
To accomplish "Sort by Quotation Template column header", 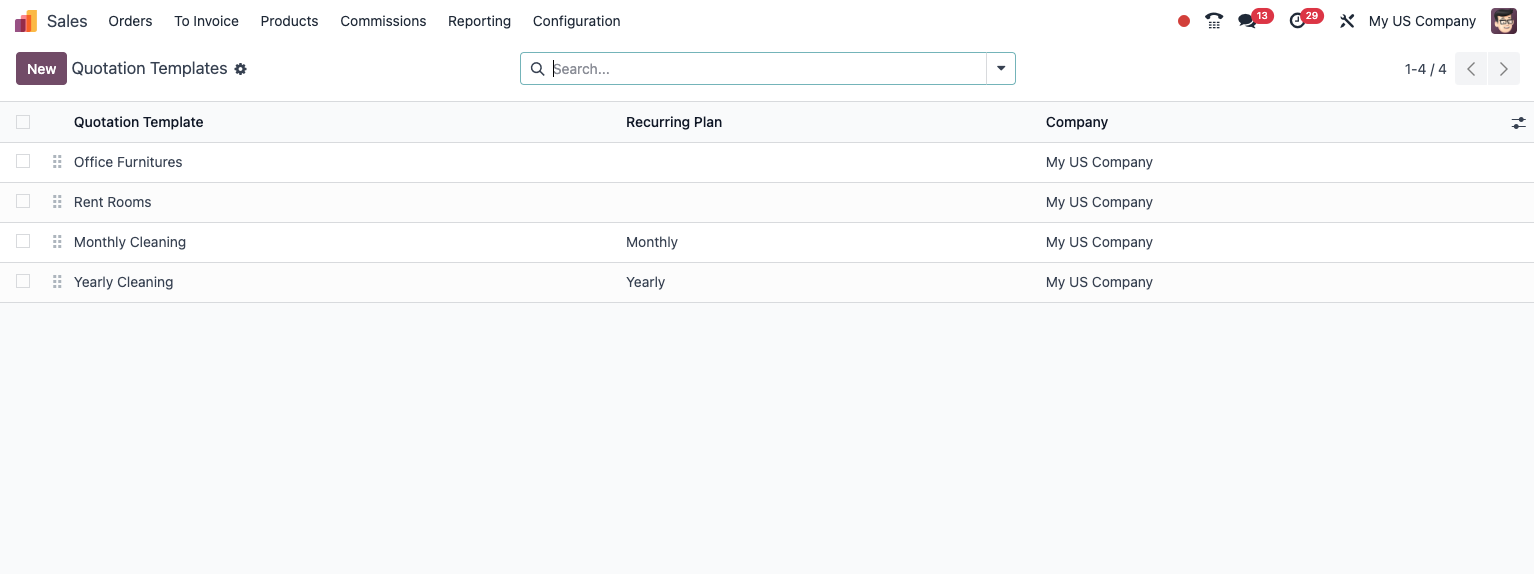I will [x=138, y=122].
